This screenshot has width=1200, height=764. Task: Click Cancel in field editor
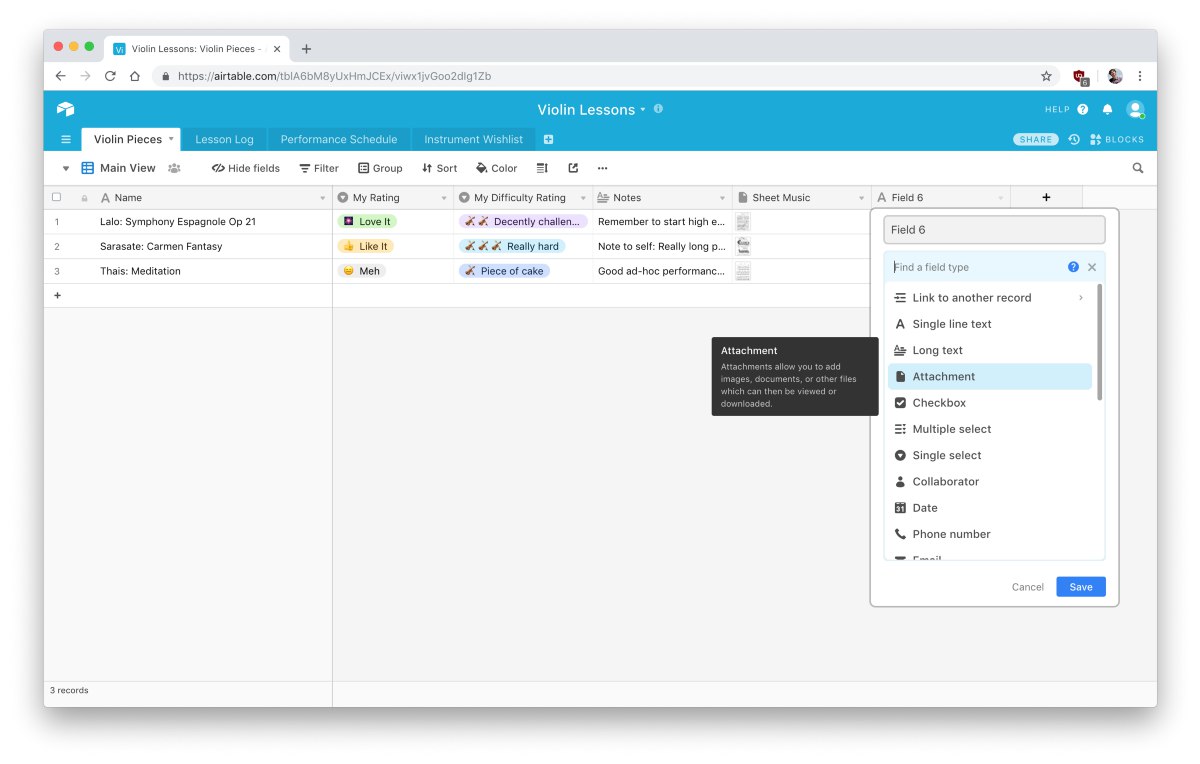1028,587
